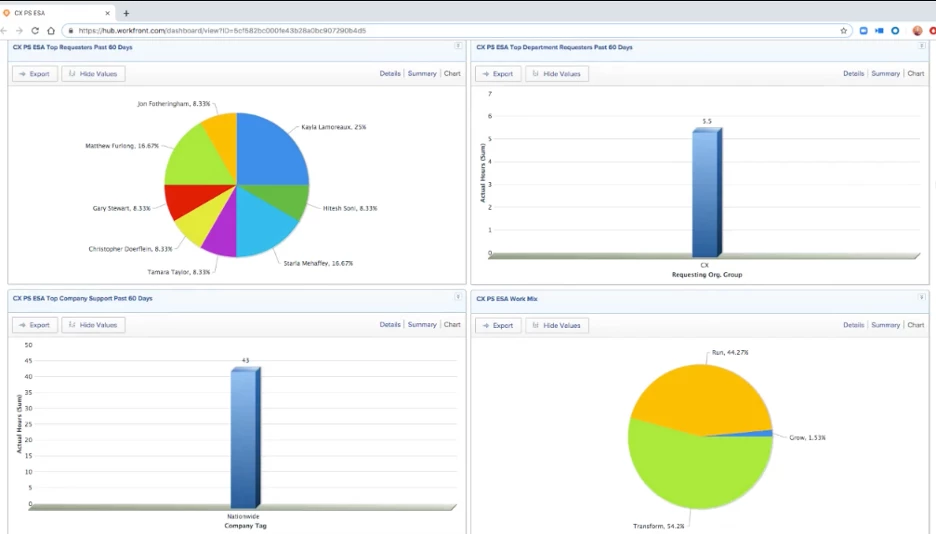The height and width of the screenshot is (534, 936).
Task: Hide Values on Top Requesters chart
Action: 93,74
